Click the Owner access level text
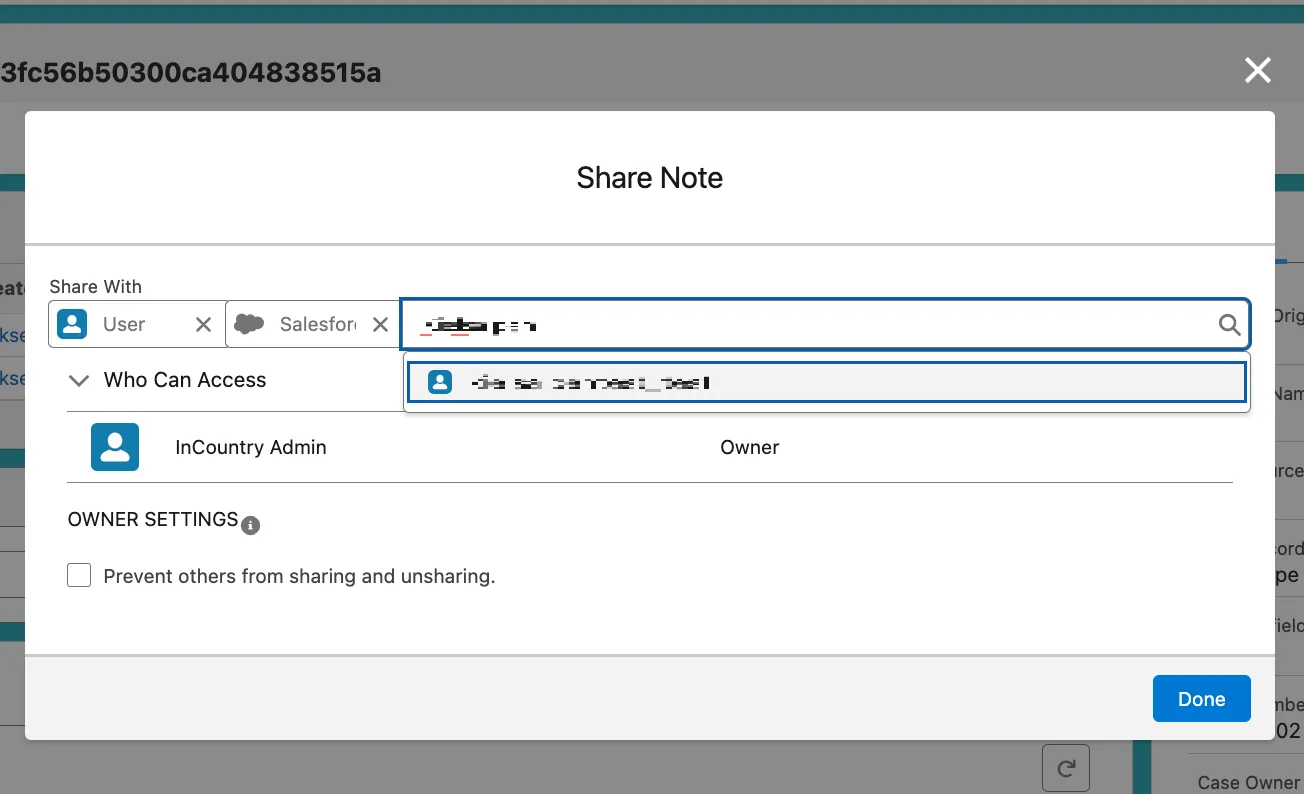Image resolution: width=1304 pixels, height=794 pixels. pos(749,447)
